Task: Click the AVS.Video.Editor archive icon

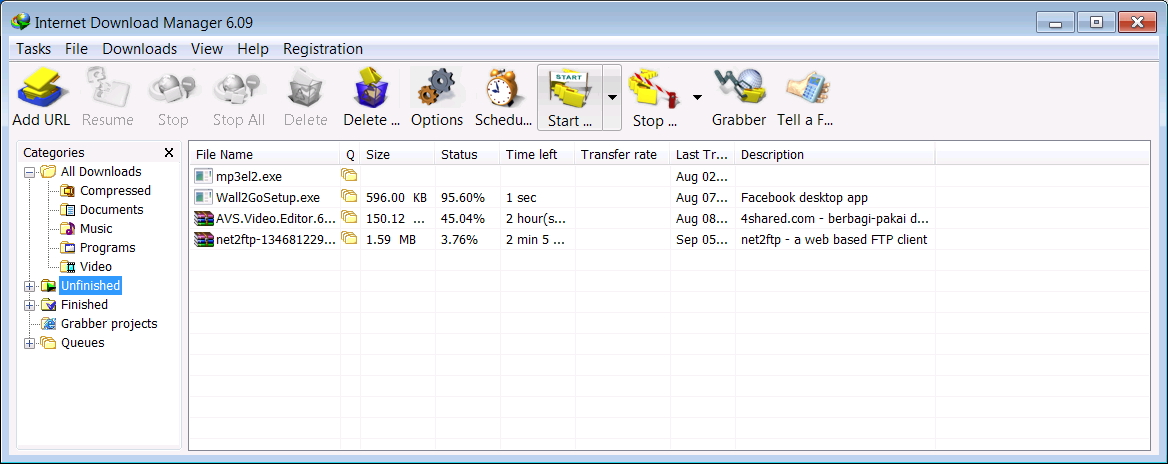Action: [x=203, y=218]
